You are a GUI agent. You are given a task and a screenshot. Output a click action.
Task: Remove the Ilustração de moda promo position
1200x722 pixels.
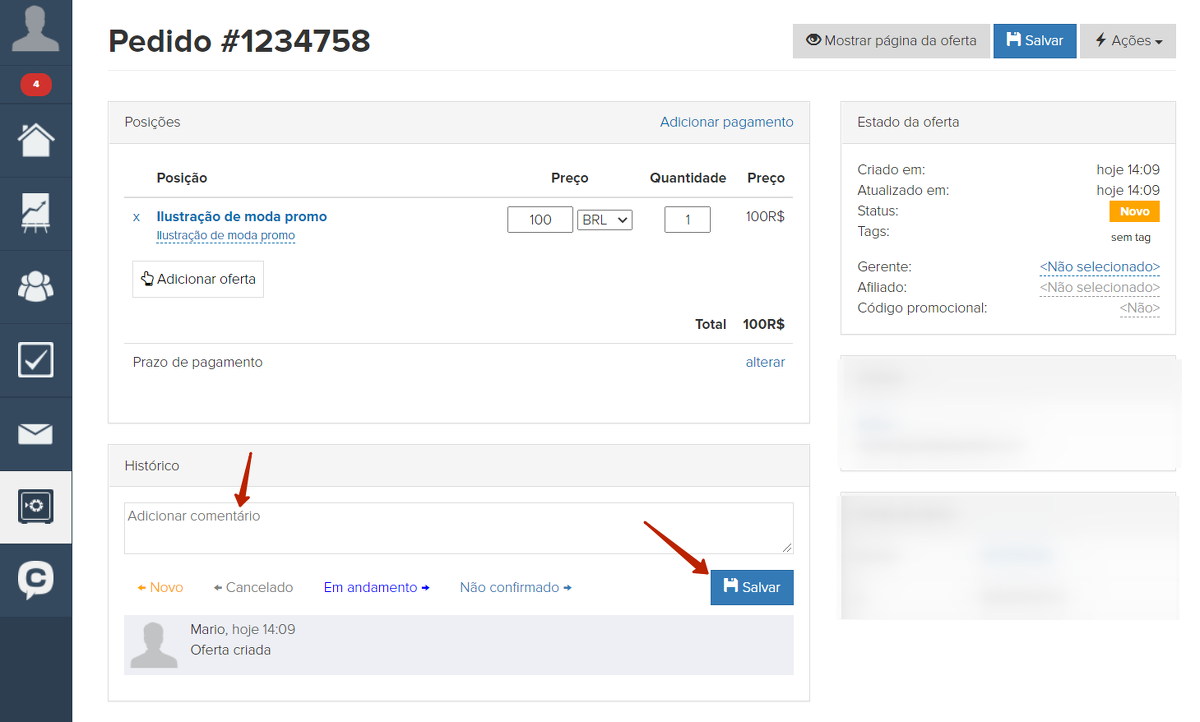[x=137, y=217]
